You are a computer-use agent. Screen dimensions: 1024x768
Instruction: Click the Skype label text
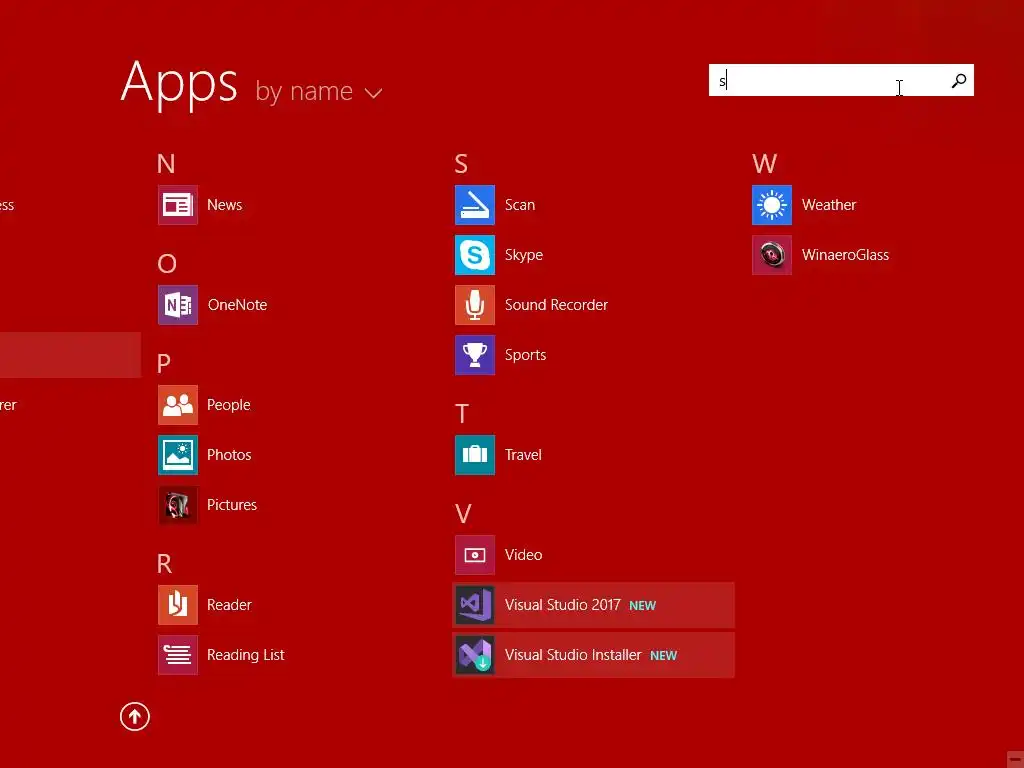click(524, 255)
